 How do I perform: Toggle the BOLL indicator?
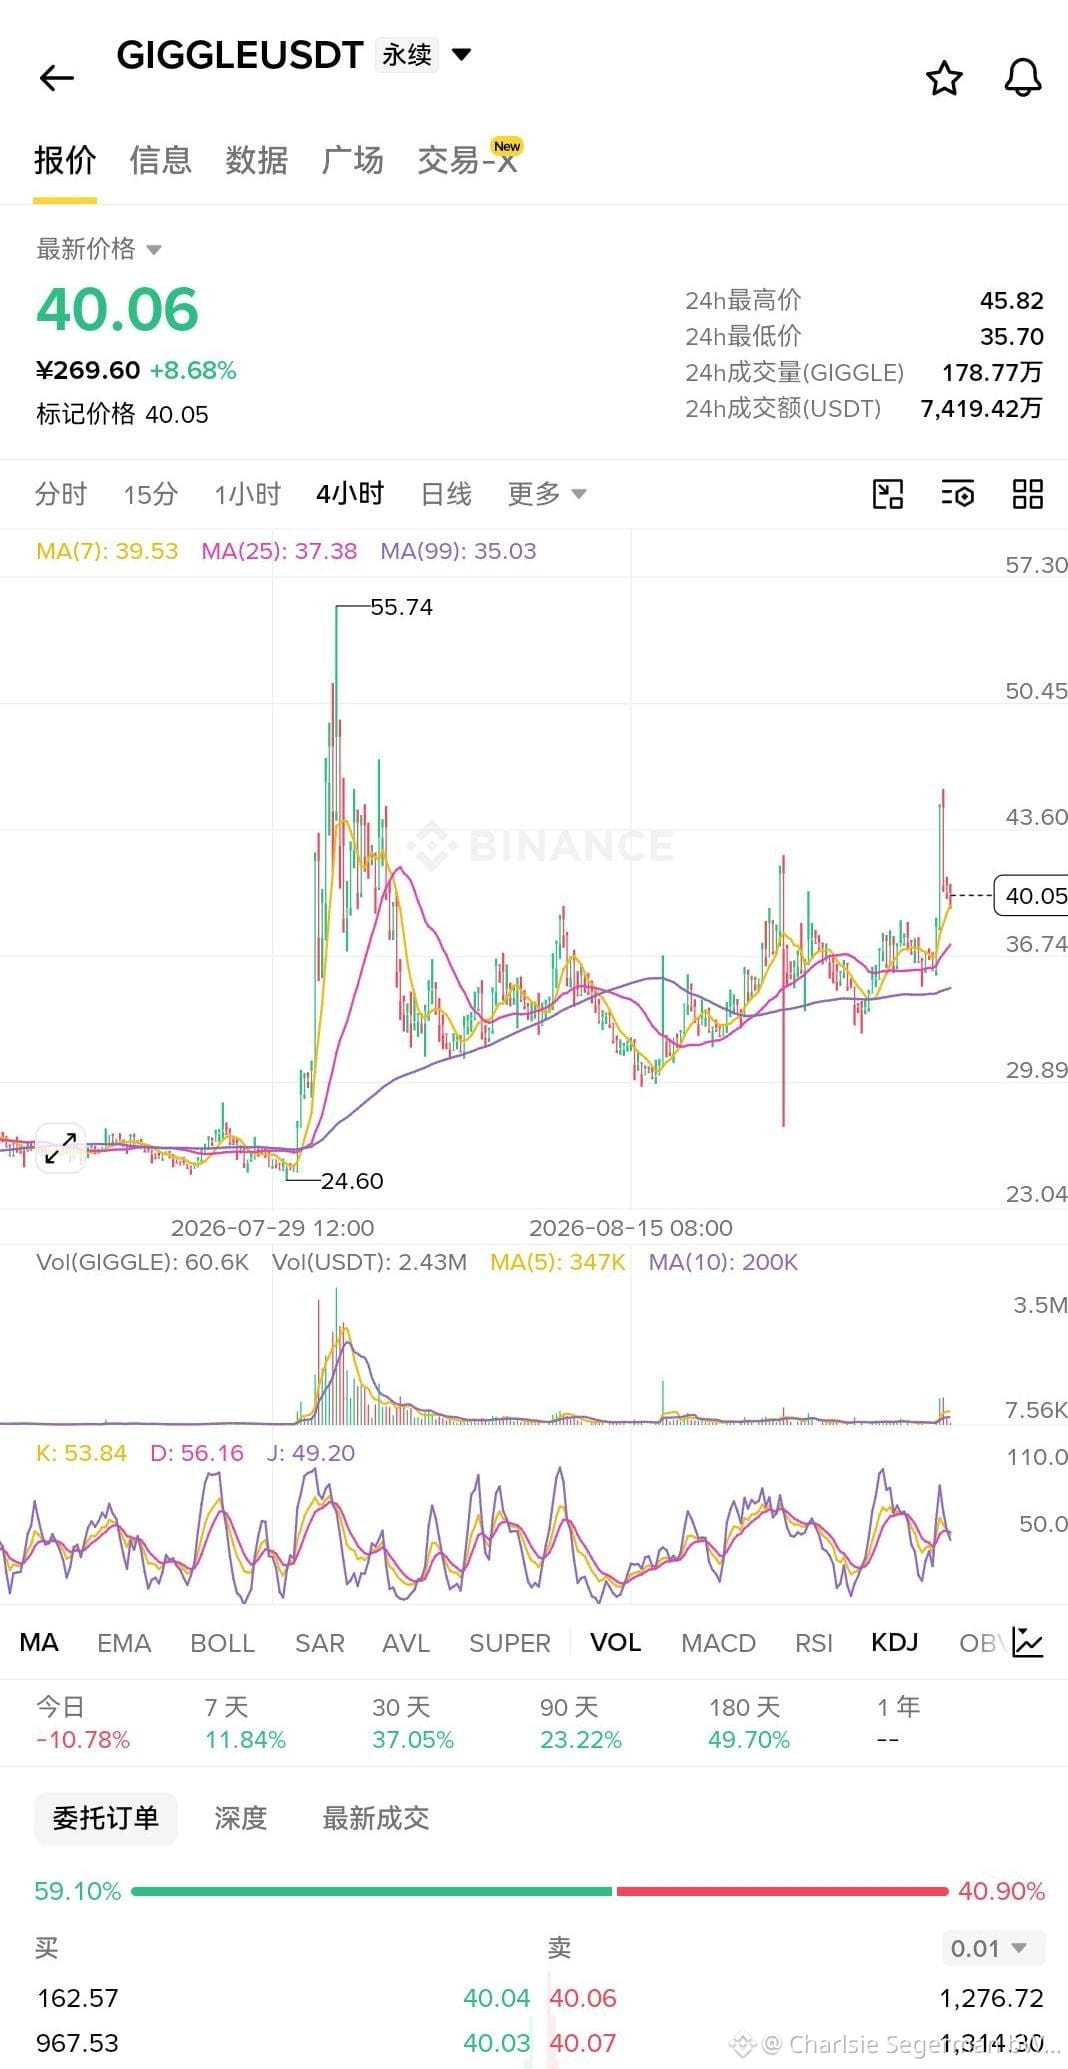[x=222, y=1643]
